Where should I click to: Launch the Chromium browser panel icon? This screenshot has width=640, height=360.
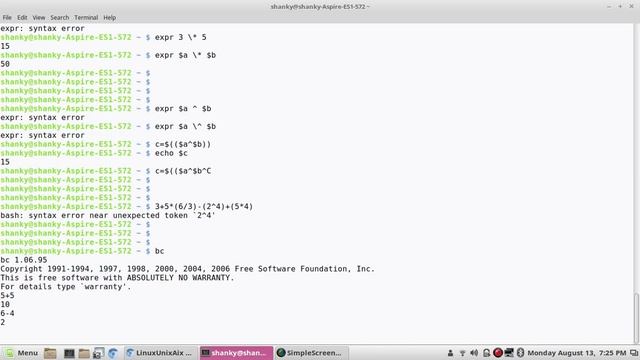coord(113,353)
